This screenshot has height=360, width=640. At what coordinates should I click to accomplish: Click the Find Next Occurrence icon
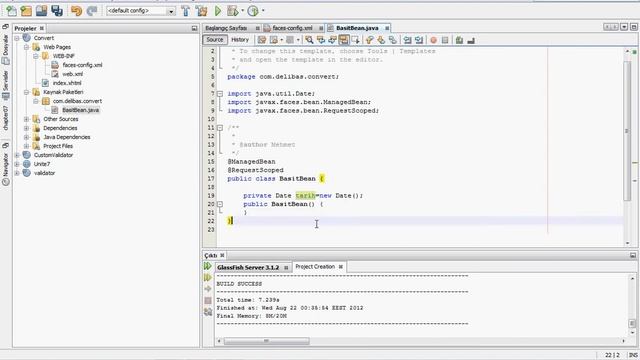pyautogui.click(x=332, y=40)
